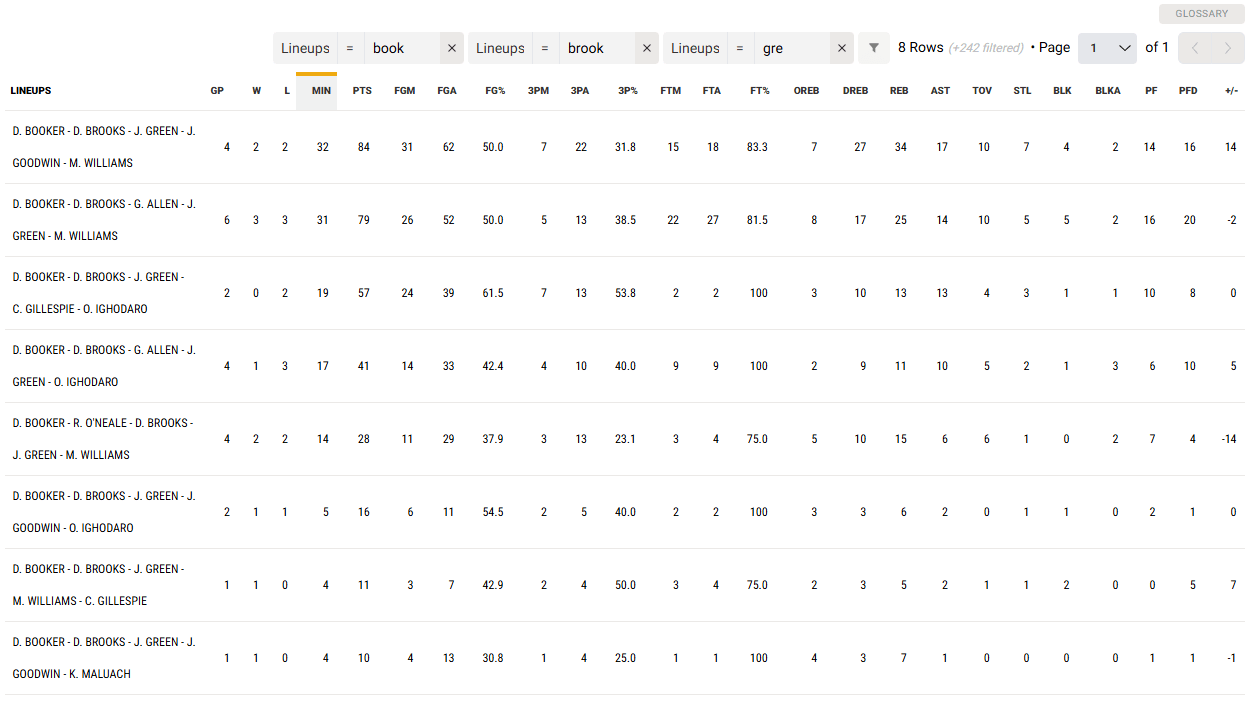The height and width of the screenshot is (708, 1259).
Task: Sort table by PTS column
Action: coord(362,91)
